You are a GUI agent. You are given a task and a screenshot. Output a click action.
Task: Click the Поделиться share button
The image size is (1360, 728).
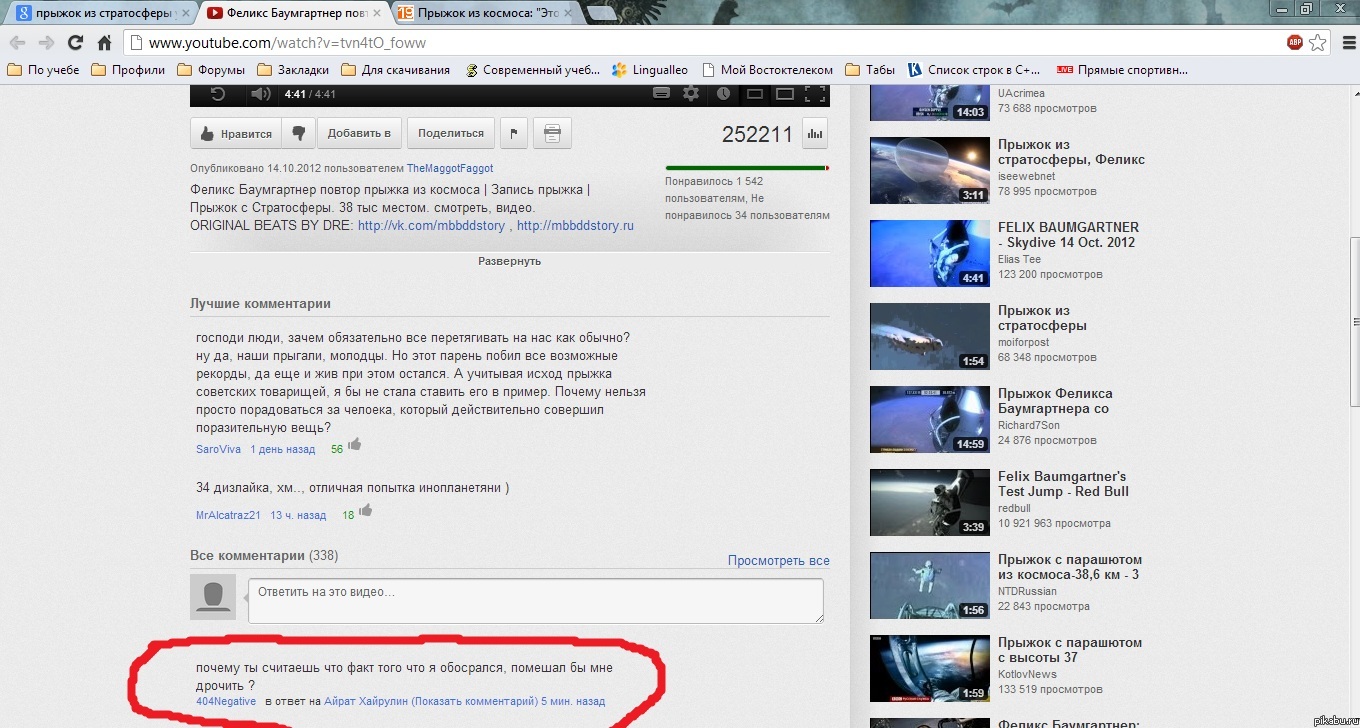coord(450,133)
